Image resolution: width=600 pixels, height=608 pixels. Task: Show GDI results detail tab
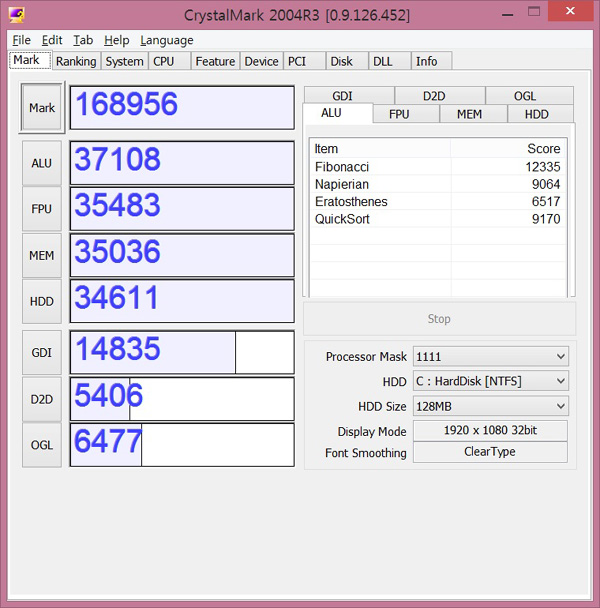pos(349,95)
